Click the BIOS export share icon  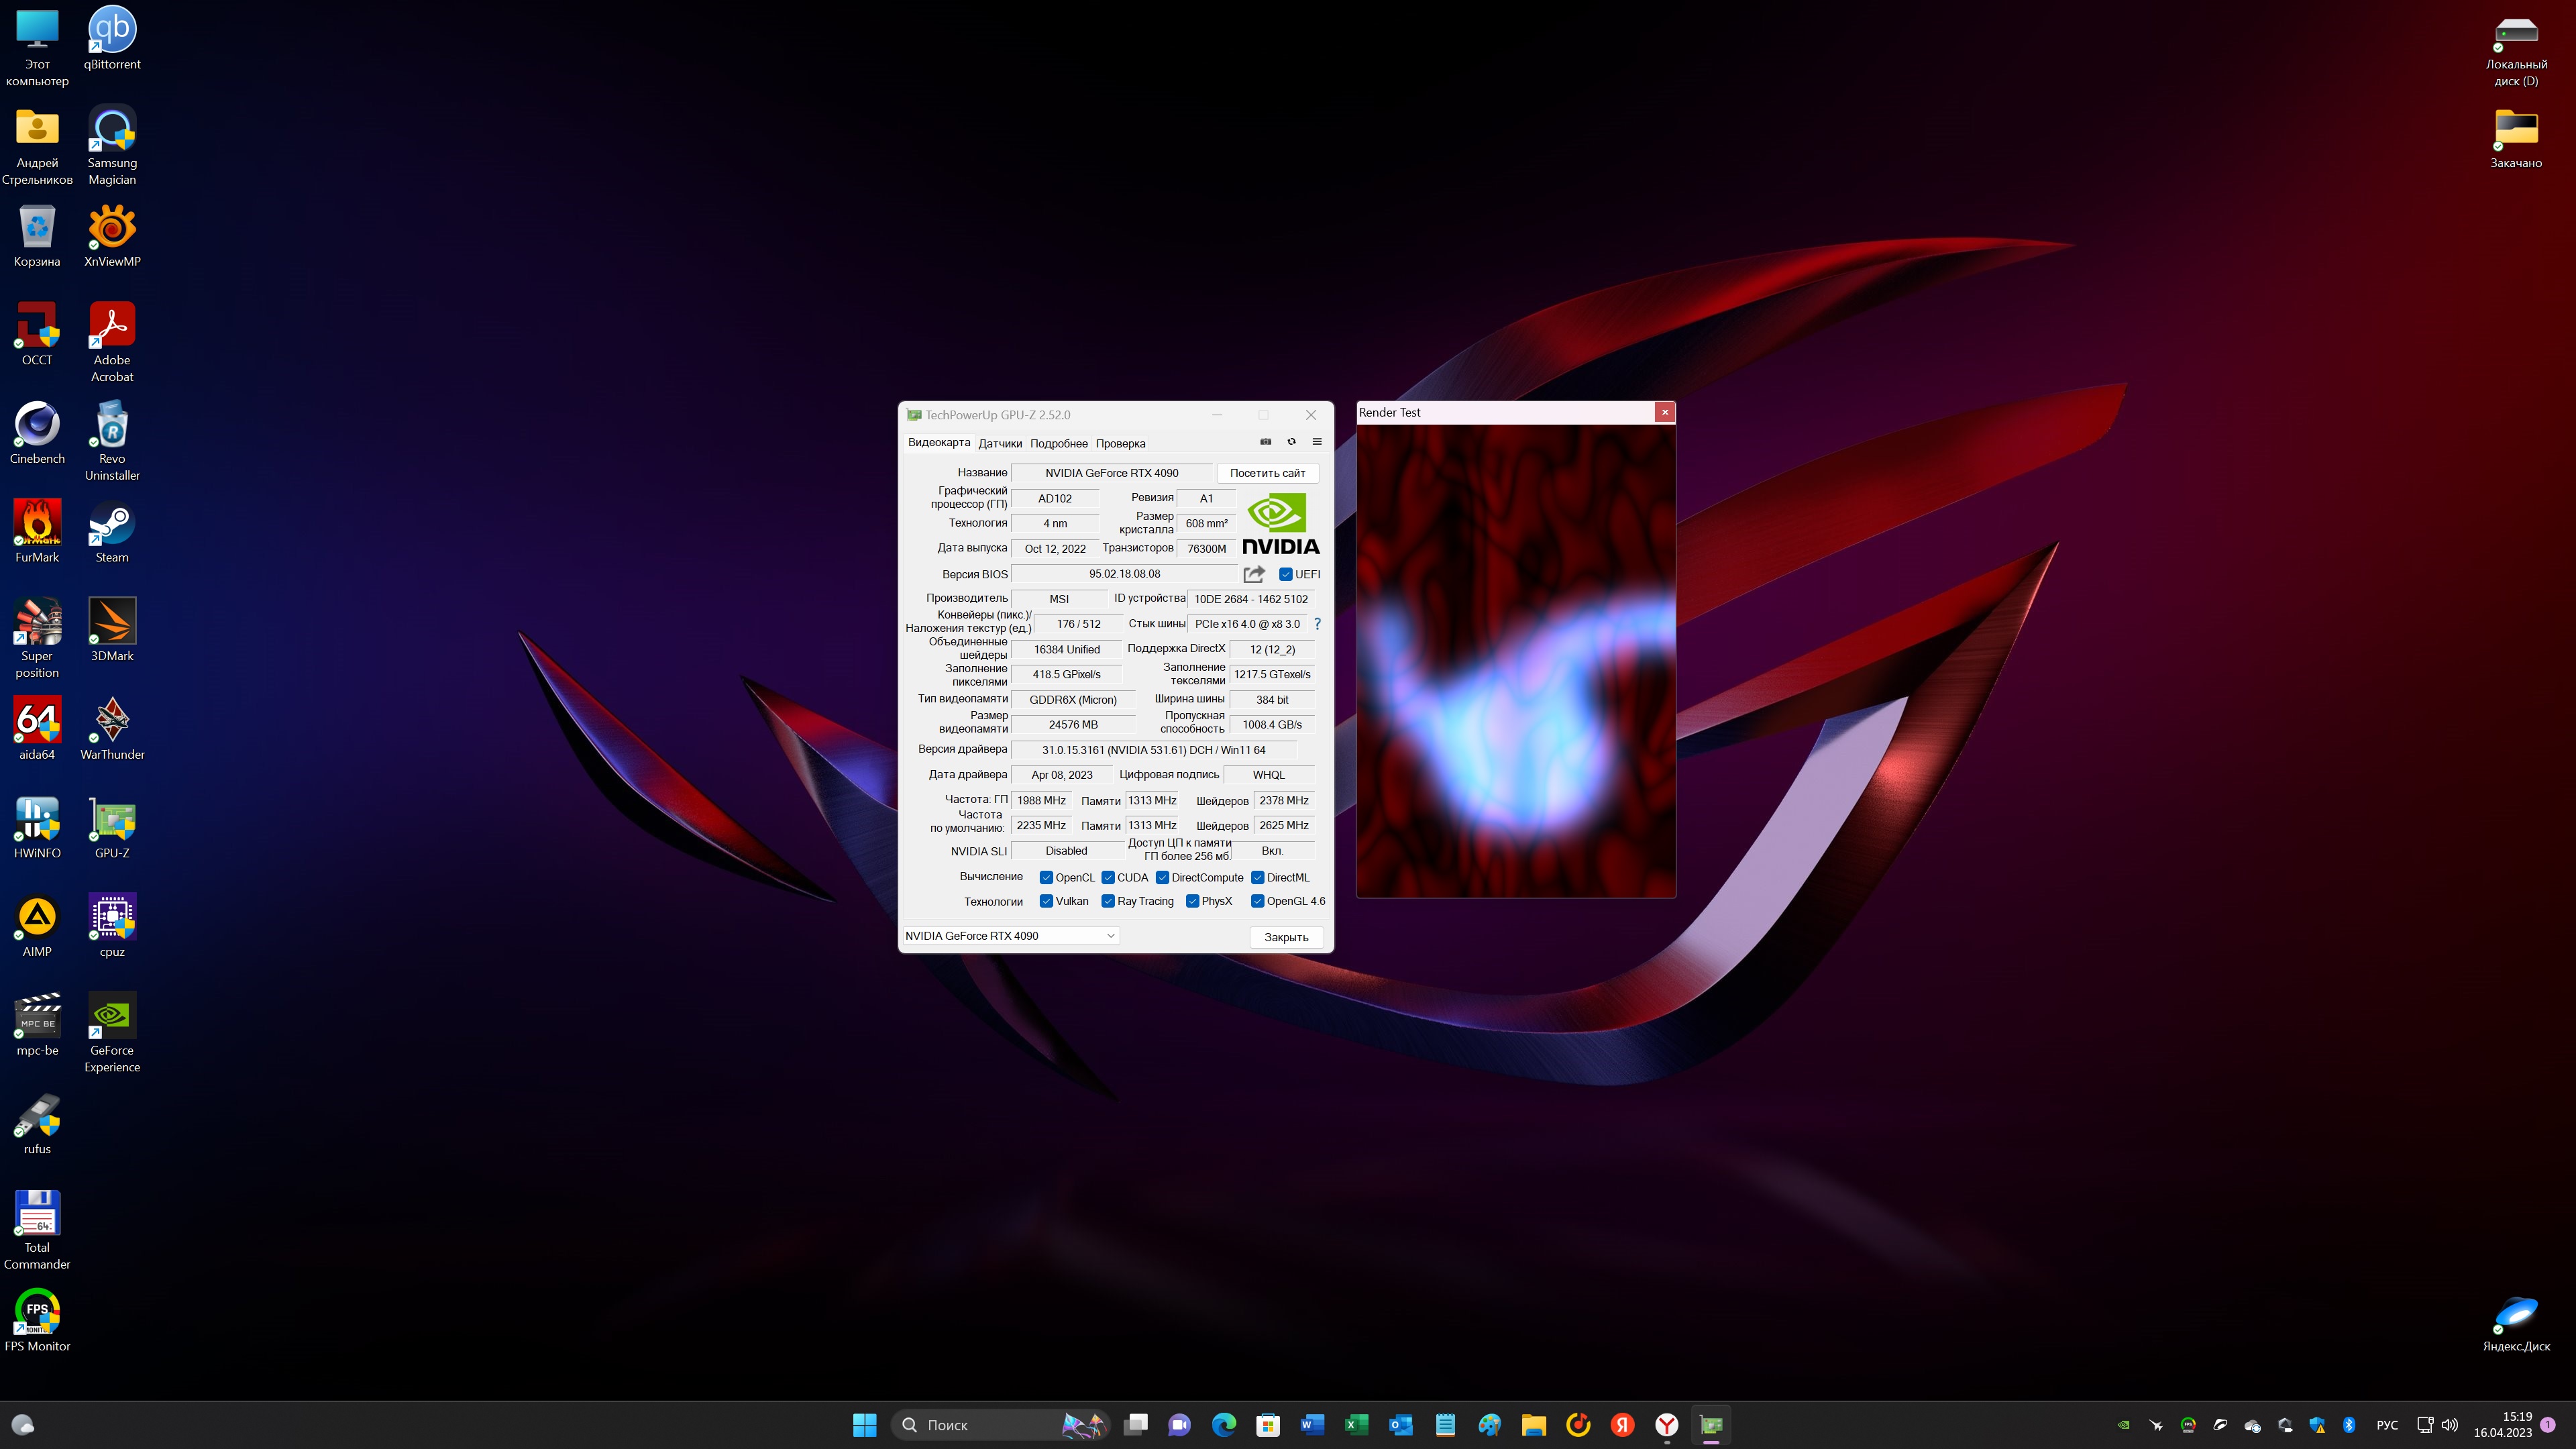pyautogui.click(x=1254, y=574)
